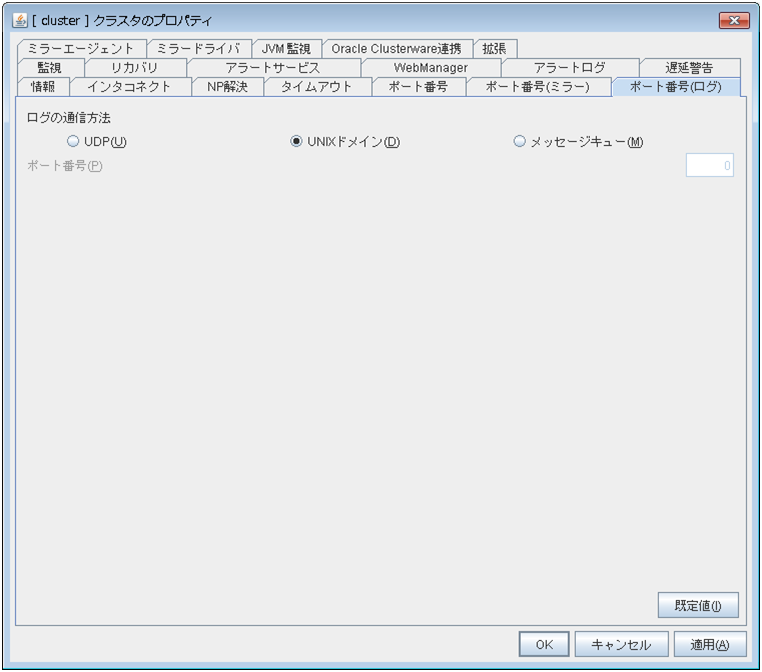The height and width of the screenshot is (672, 762).
Task: Switch to the インタコネクト tab
Action: [x=130, y=86]
